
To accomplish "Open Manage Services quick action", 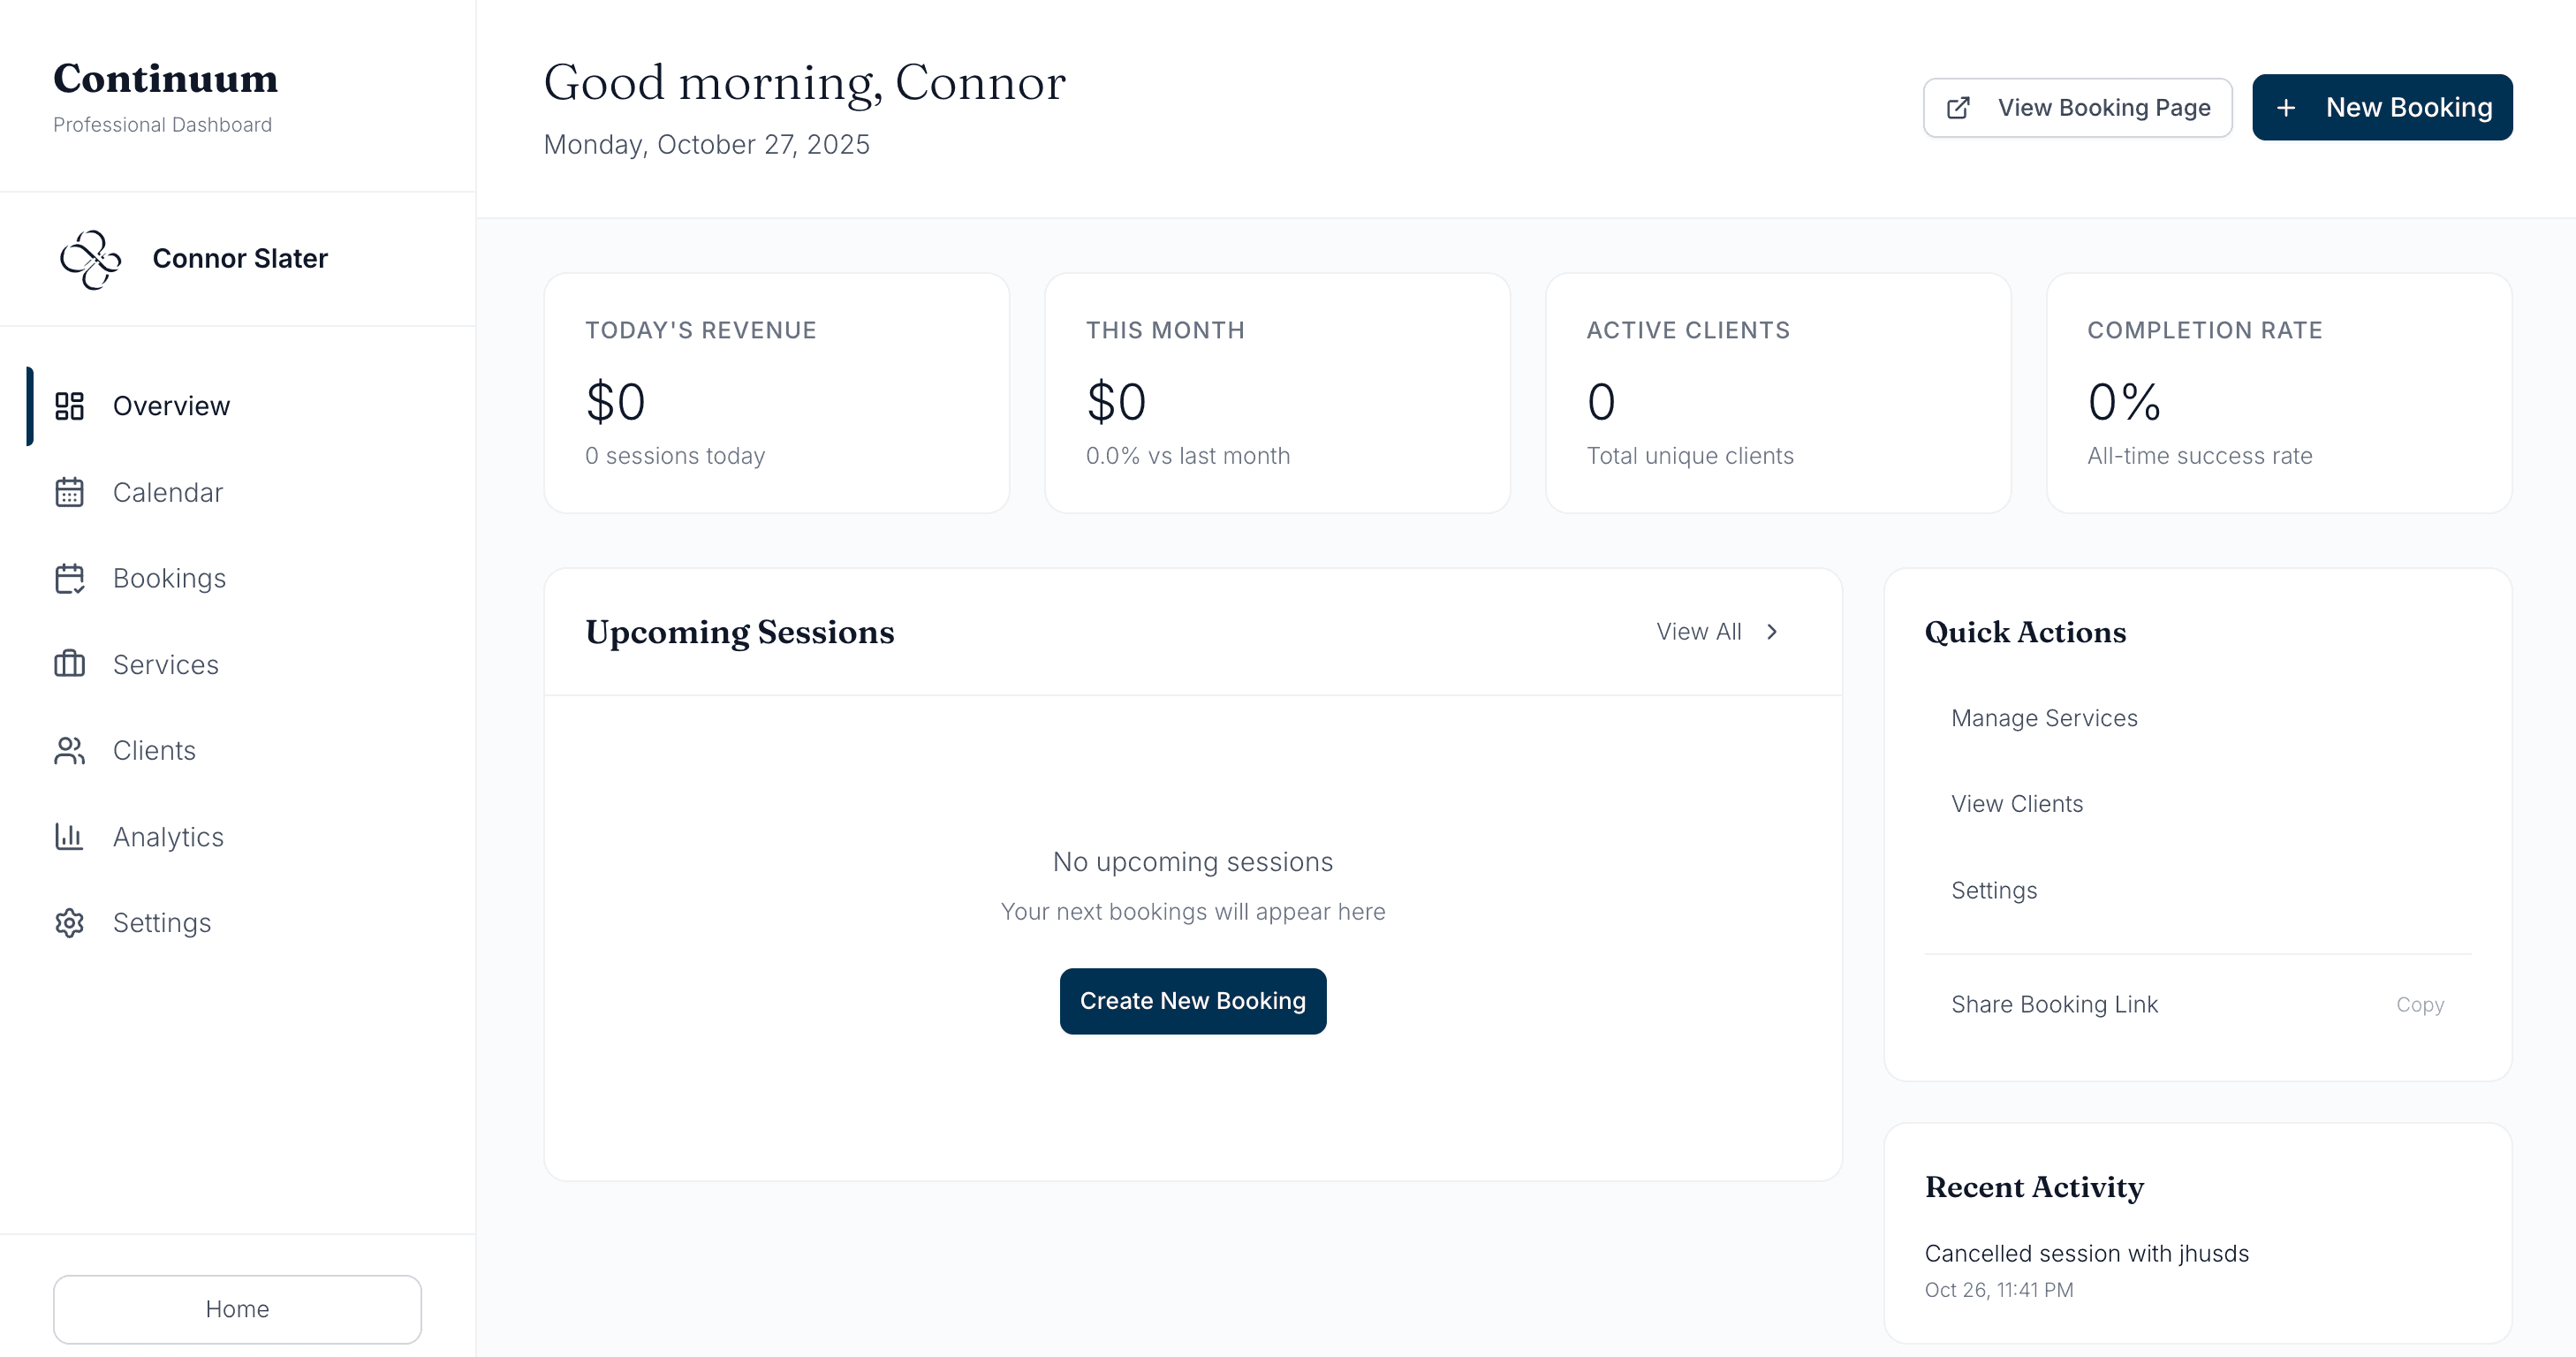I will [x=2044, y=718].
